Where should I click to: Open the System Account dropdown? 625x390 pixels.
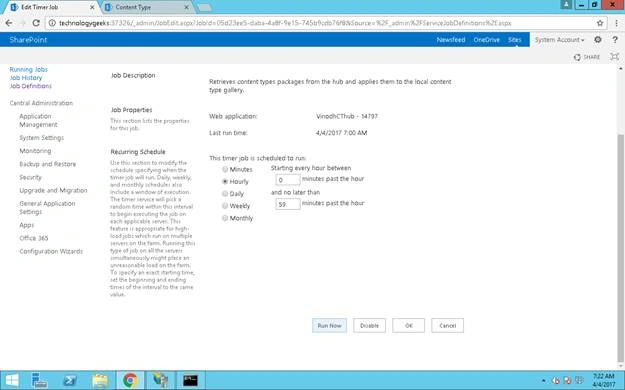click(x=559, y=39)
